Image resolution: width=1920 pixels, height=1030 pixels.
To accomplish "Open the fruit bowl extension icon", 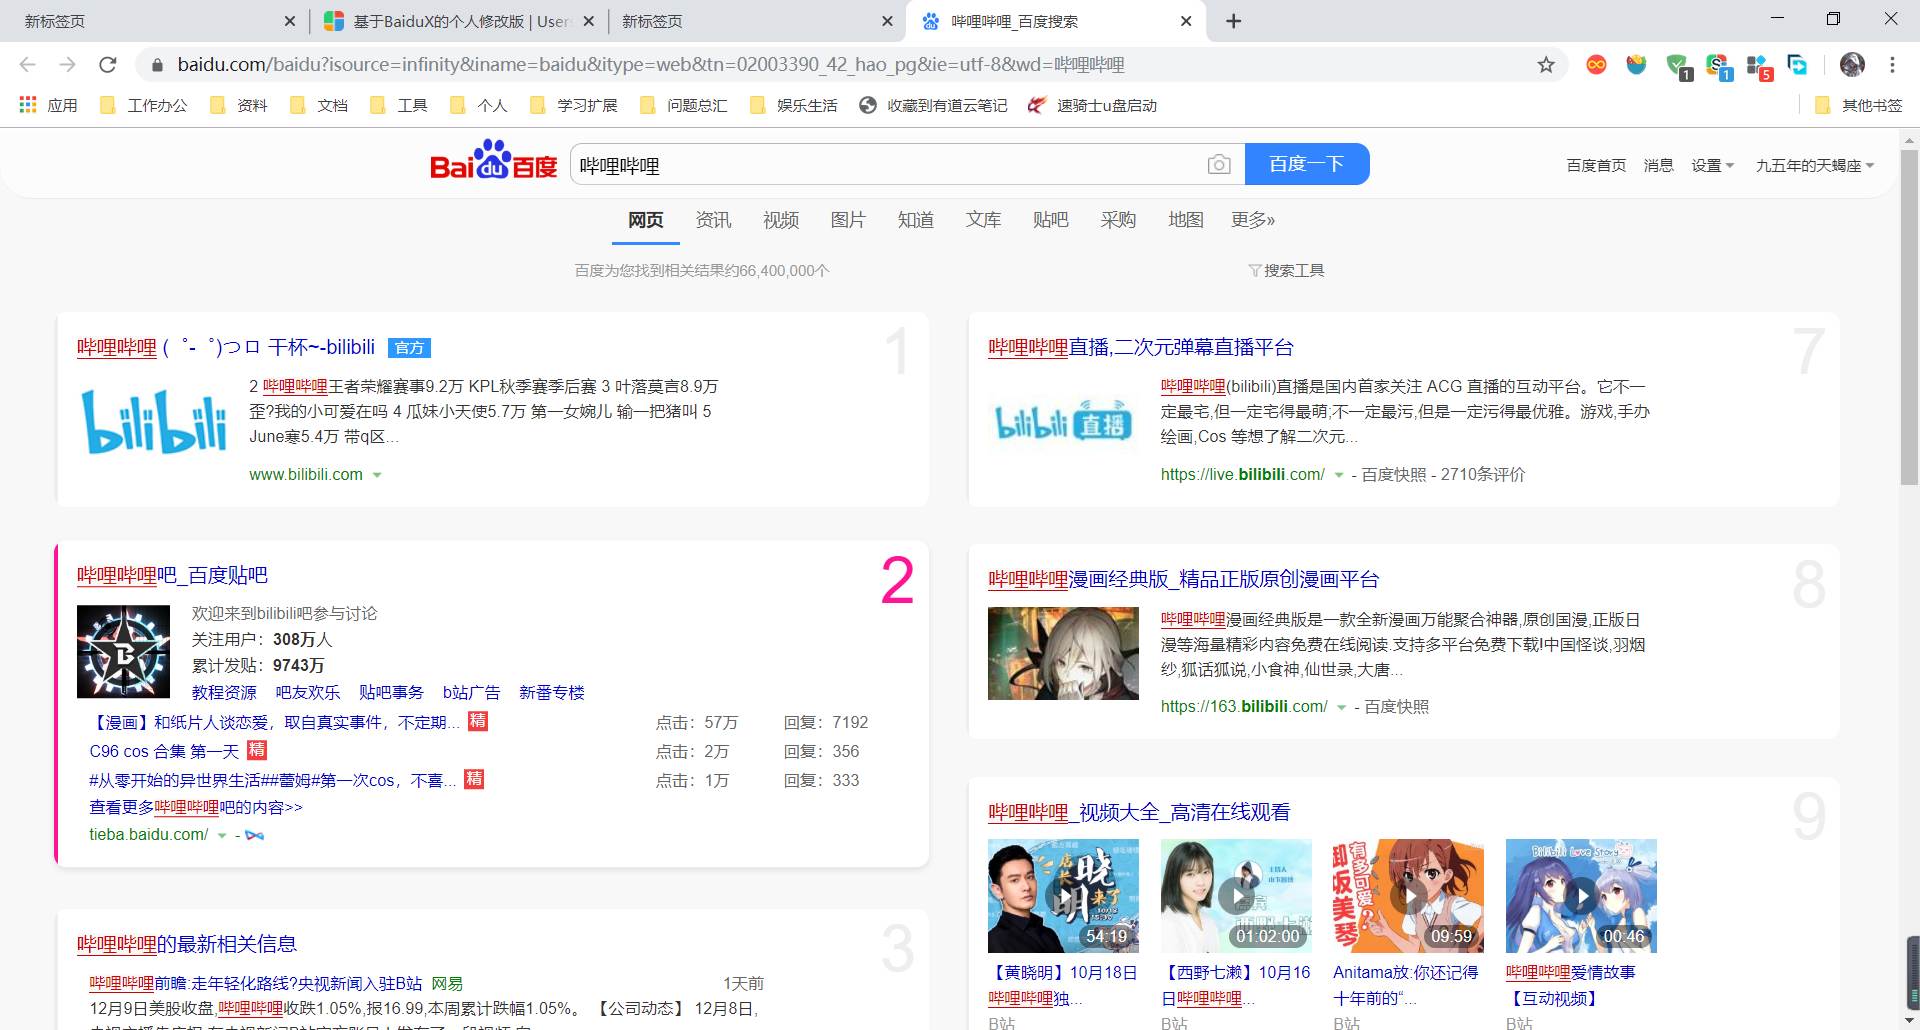I will (x=1638, y=63).
